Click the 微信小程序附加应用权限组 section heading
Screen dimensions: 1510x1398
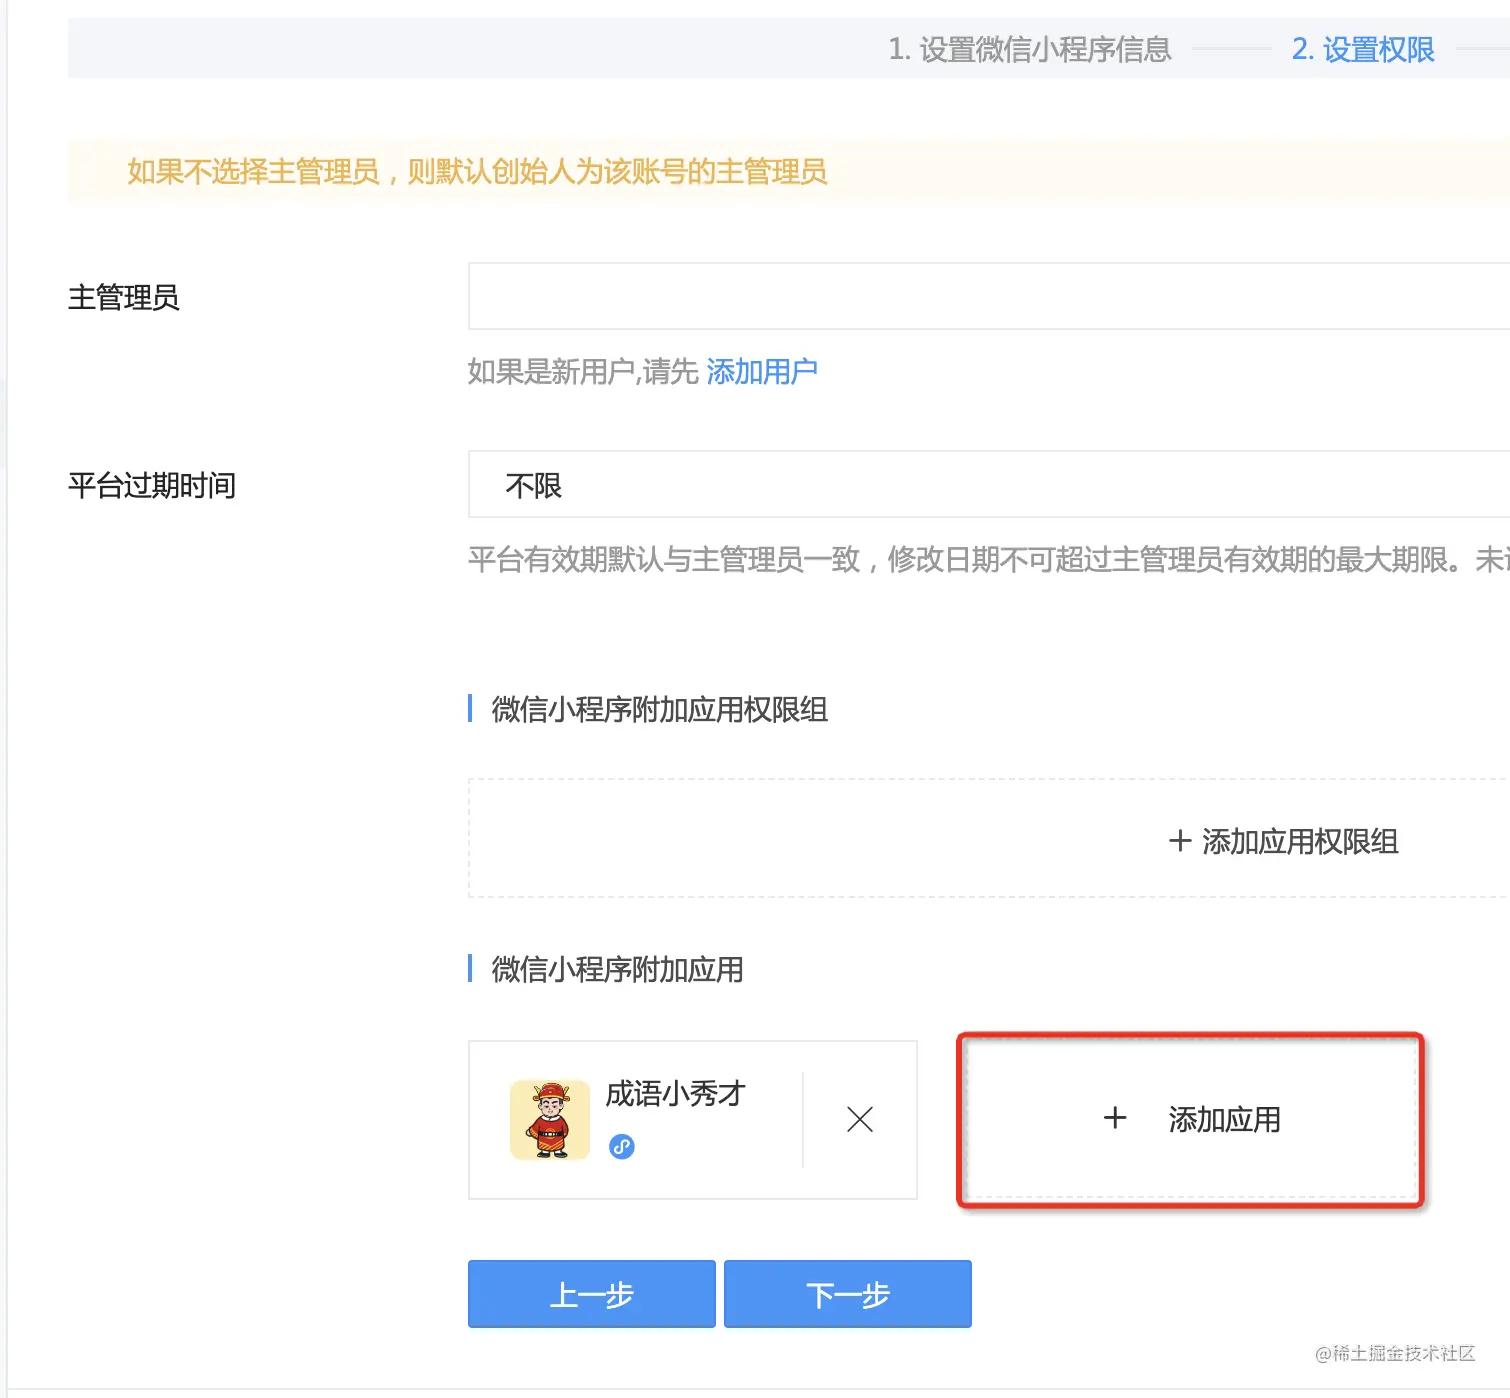point(659,709)
